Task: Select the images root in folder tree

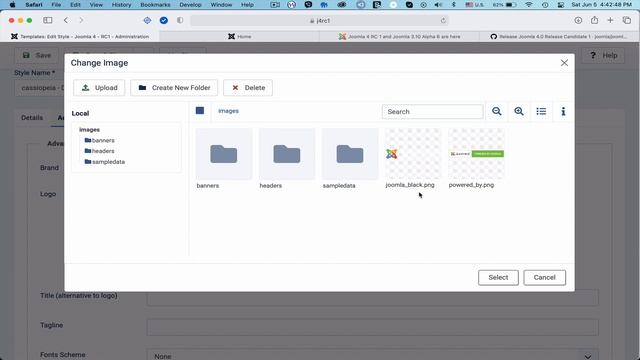Action: pos(89,129)
